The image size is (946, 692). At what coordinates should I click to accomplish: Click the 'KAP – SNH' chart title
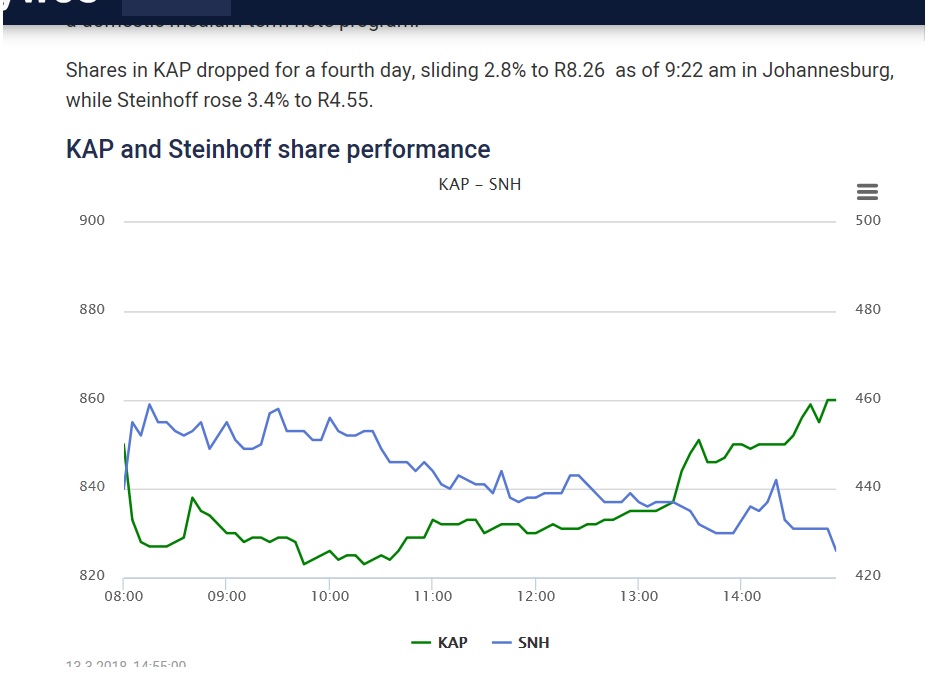point(480,185)
